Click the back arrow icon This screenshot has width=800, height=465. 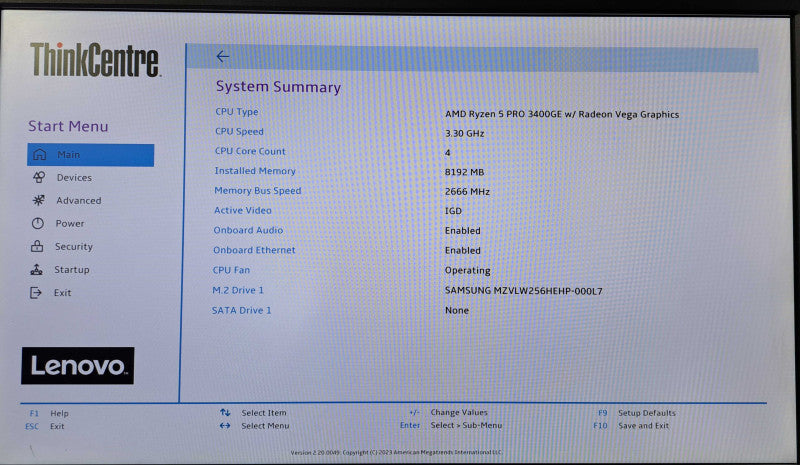click(x=222, y=56)
